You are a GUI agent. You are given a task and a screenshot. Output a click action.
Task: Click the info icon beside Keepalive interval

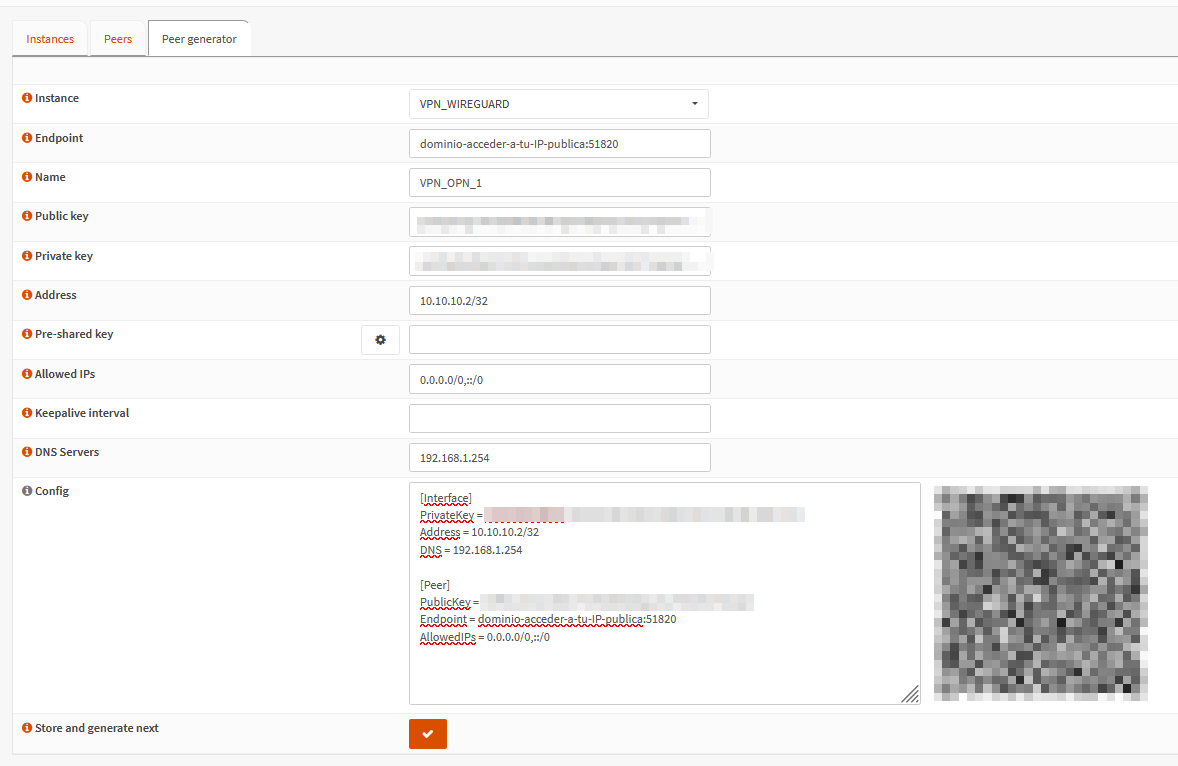click(27, 413)
